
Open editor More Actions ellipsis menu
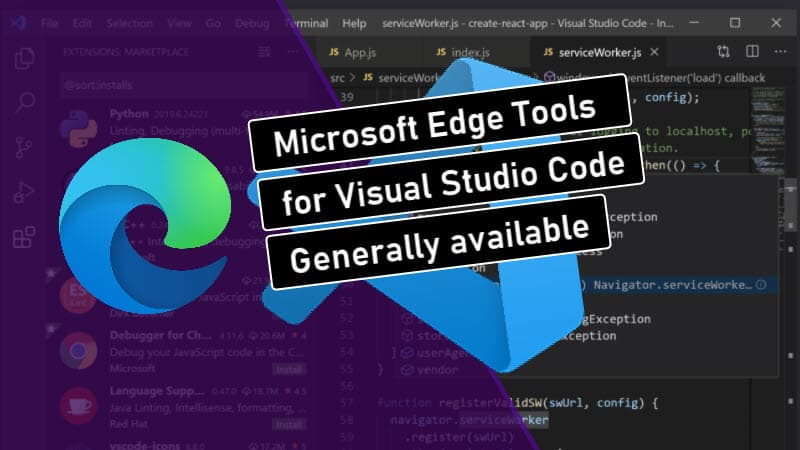[x=781, y=52]
